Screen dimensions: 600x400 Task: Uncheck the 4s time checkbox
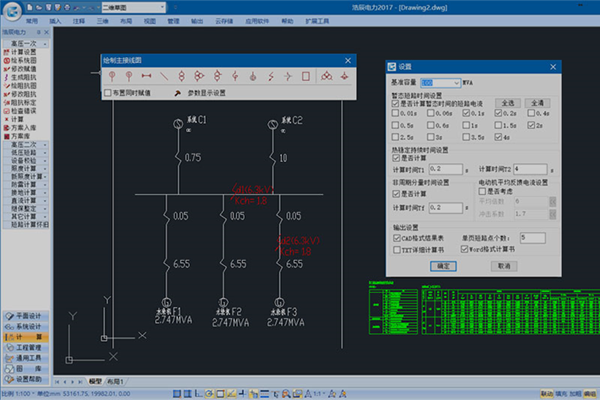click(x=498, y=137)
